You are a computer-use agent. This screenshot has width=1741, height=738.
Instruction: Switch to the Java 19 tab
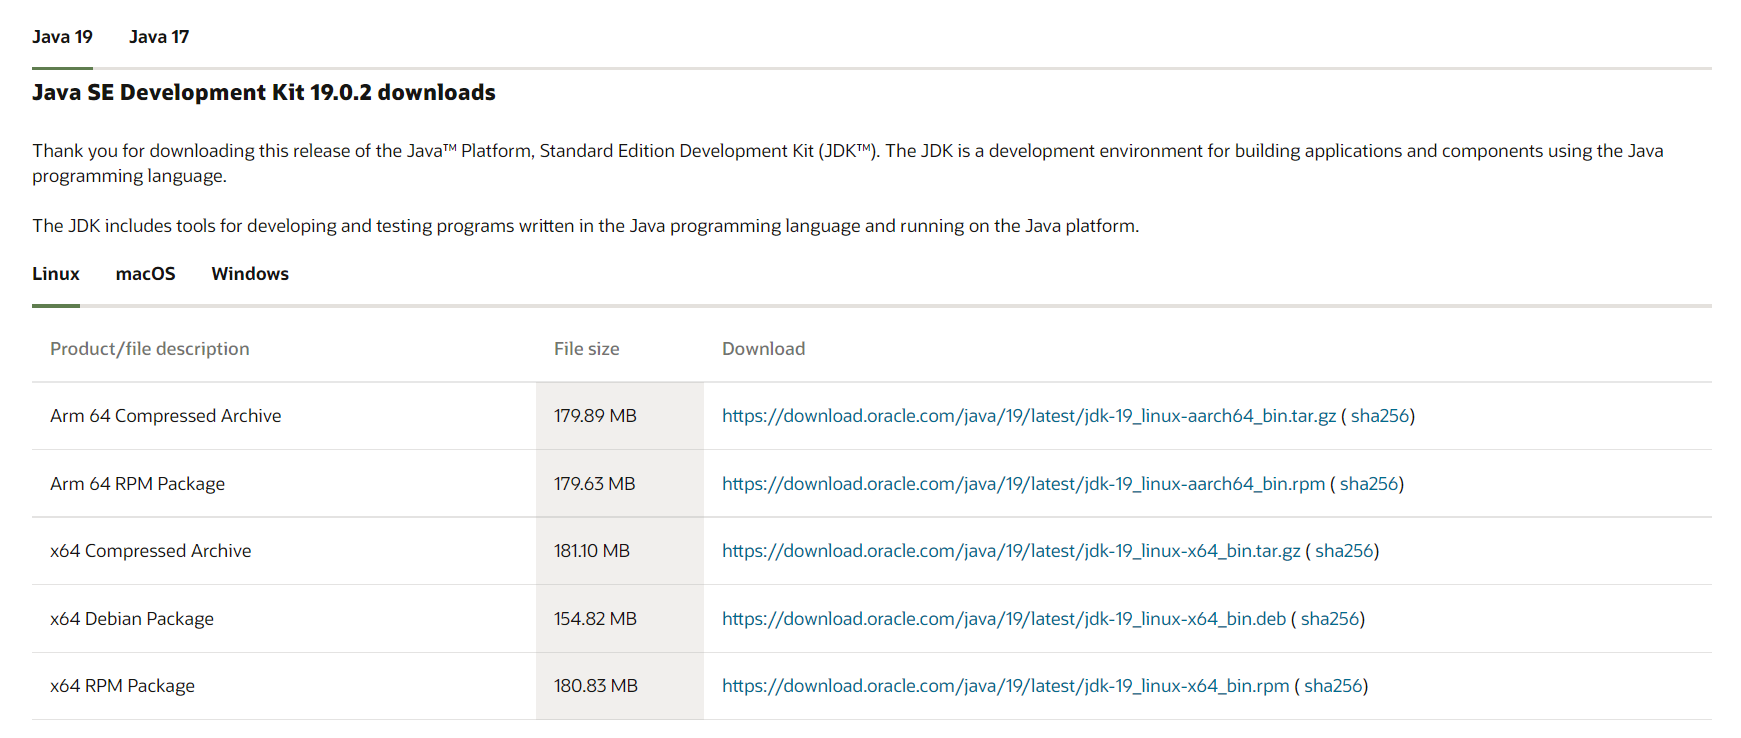click(x=62, y=37)
